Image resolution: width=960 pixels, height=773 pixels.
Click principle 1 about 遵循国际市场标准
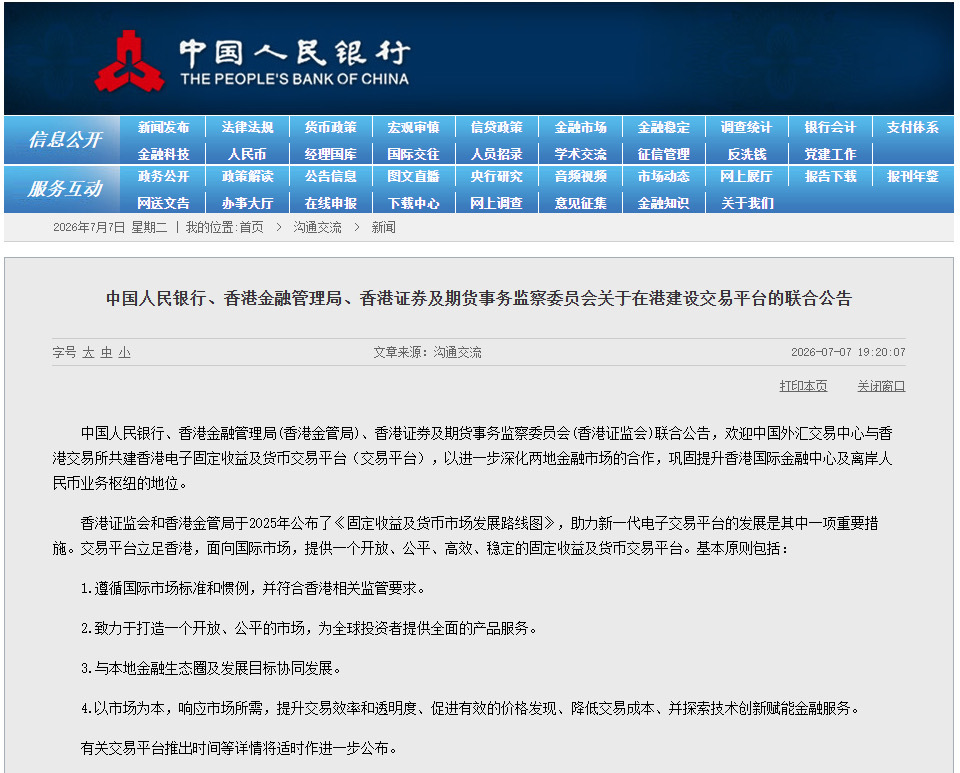click(253, 588)
